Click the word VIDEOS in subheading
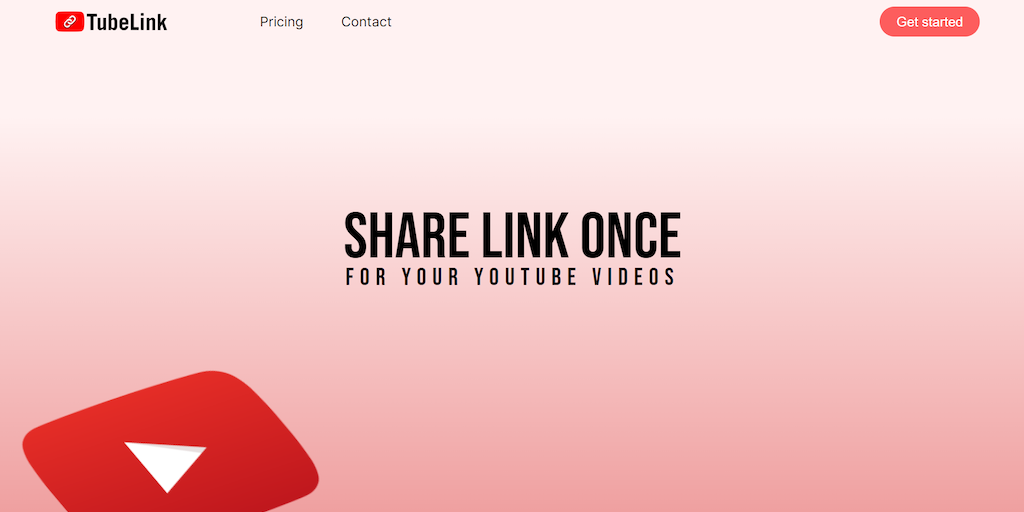This screenshot has height=512, width=1024. click(x=633, y=277)
